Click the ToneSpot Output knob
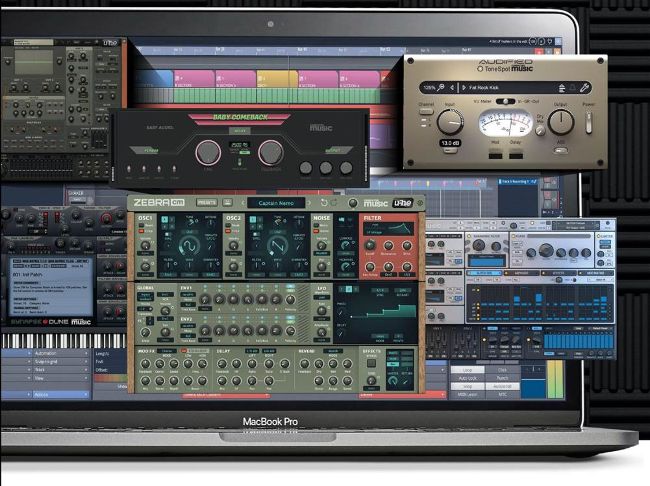The width and height of the screenshot is (650, 486). tap(561, 122)
